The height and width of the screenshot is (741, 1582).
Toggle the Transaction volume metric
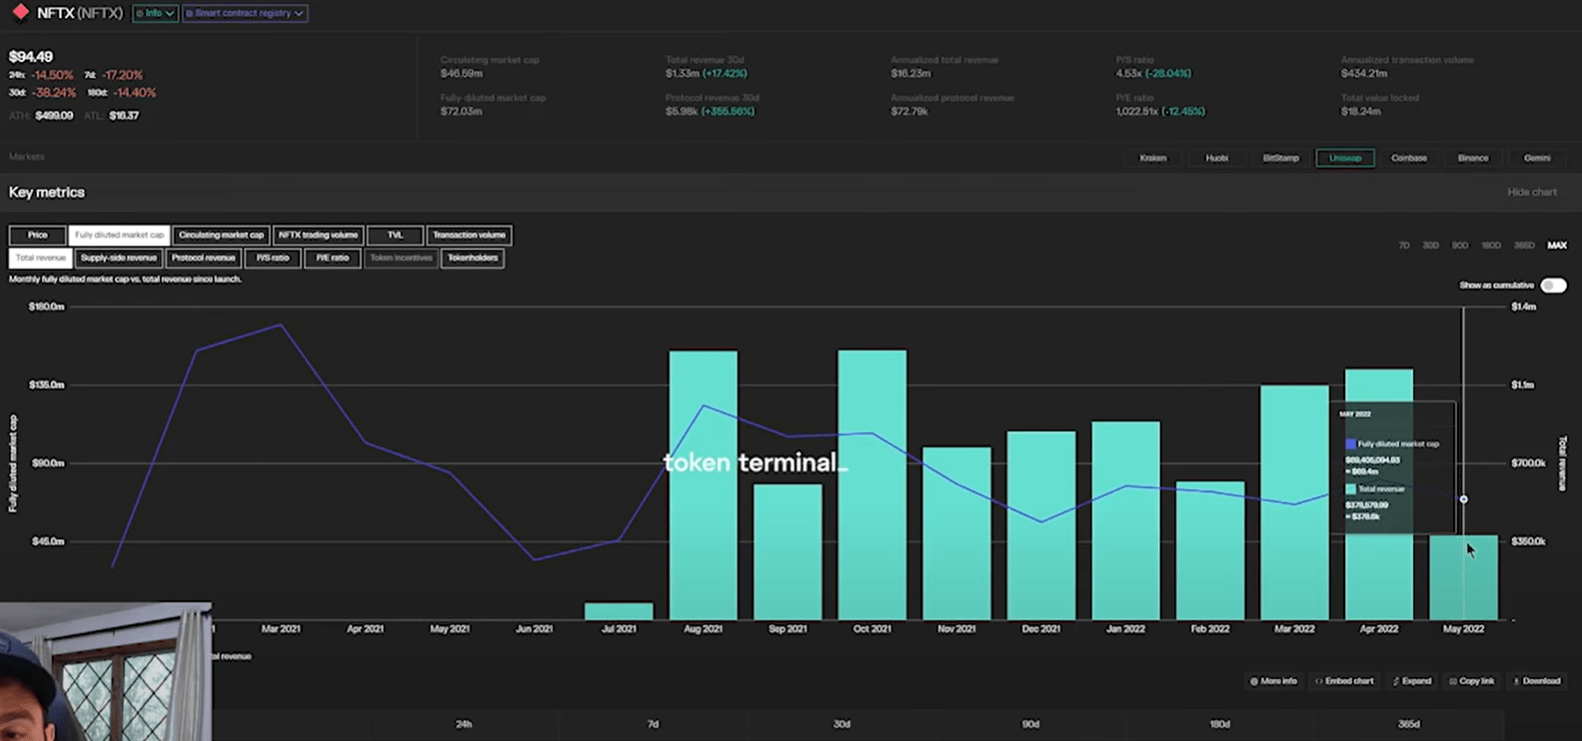click(469, 235)
